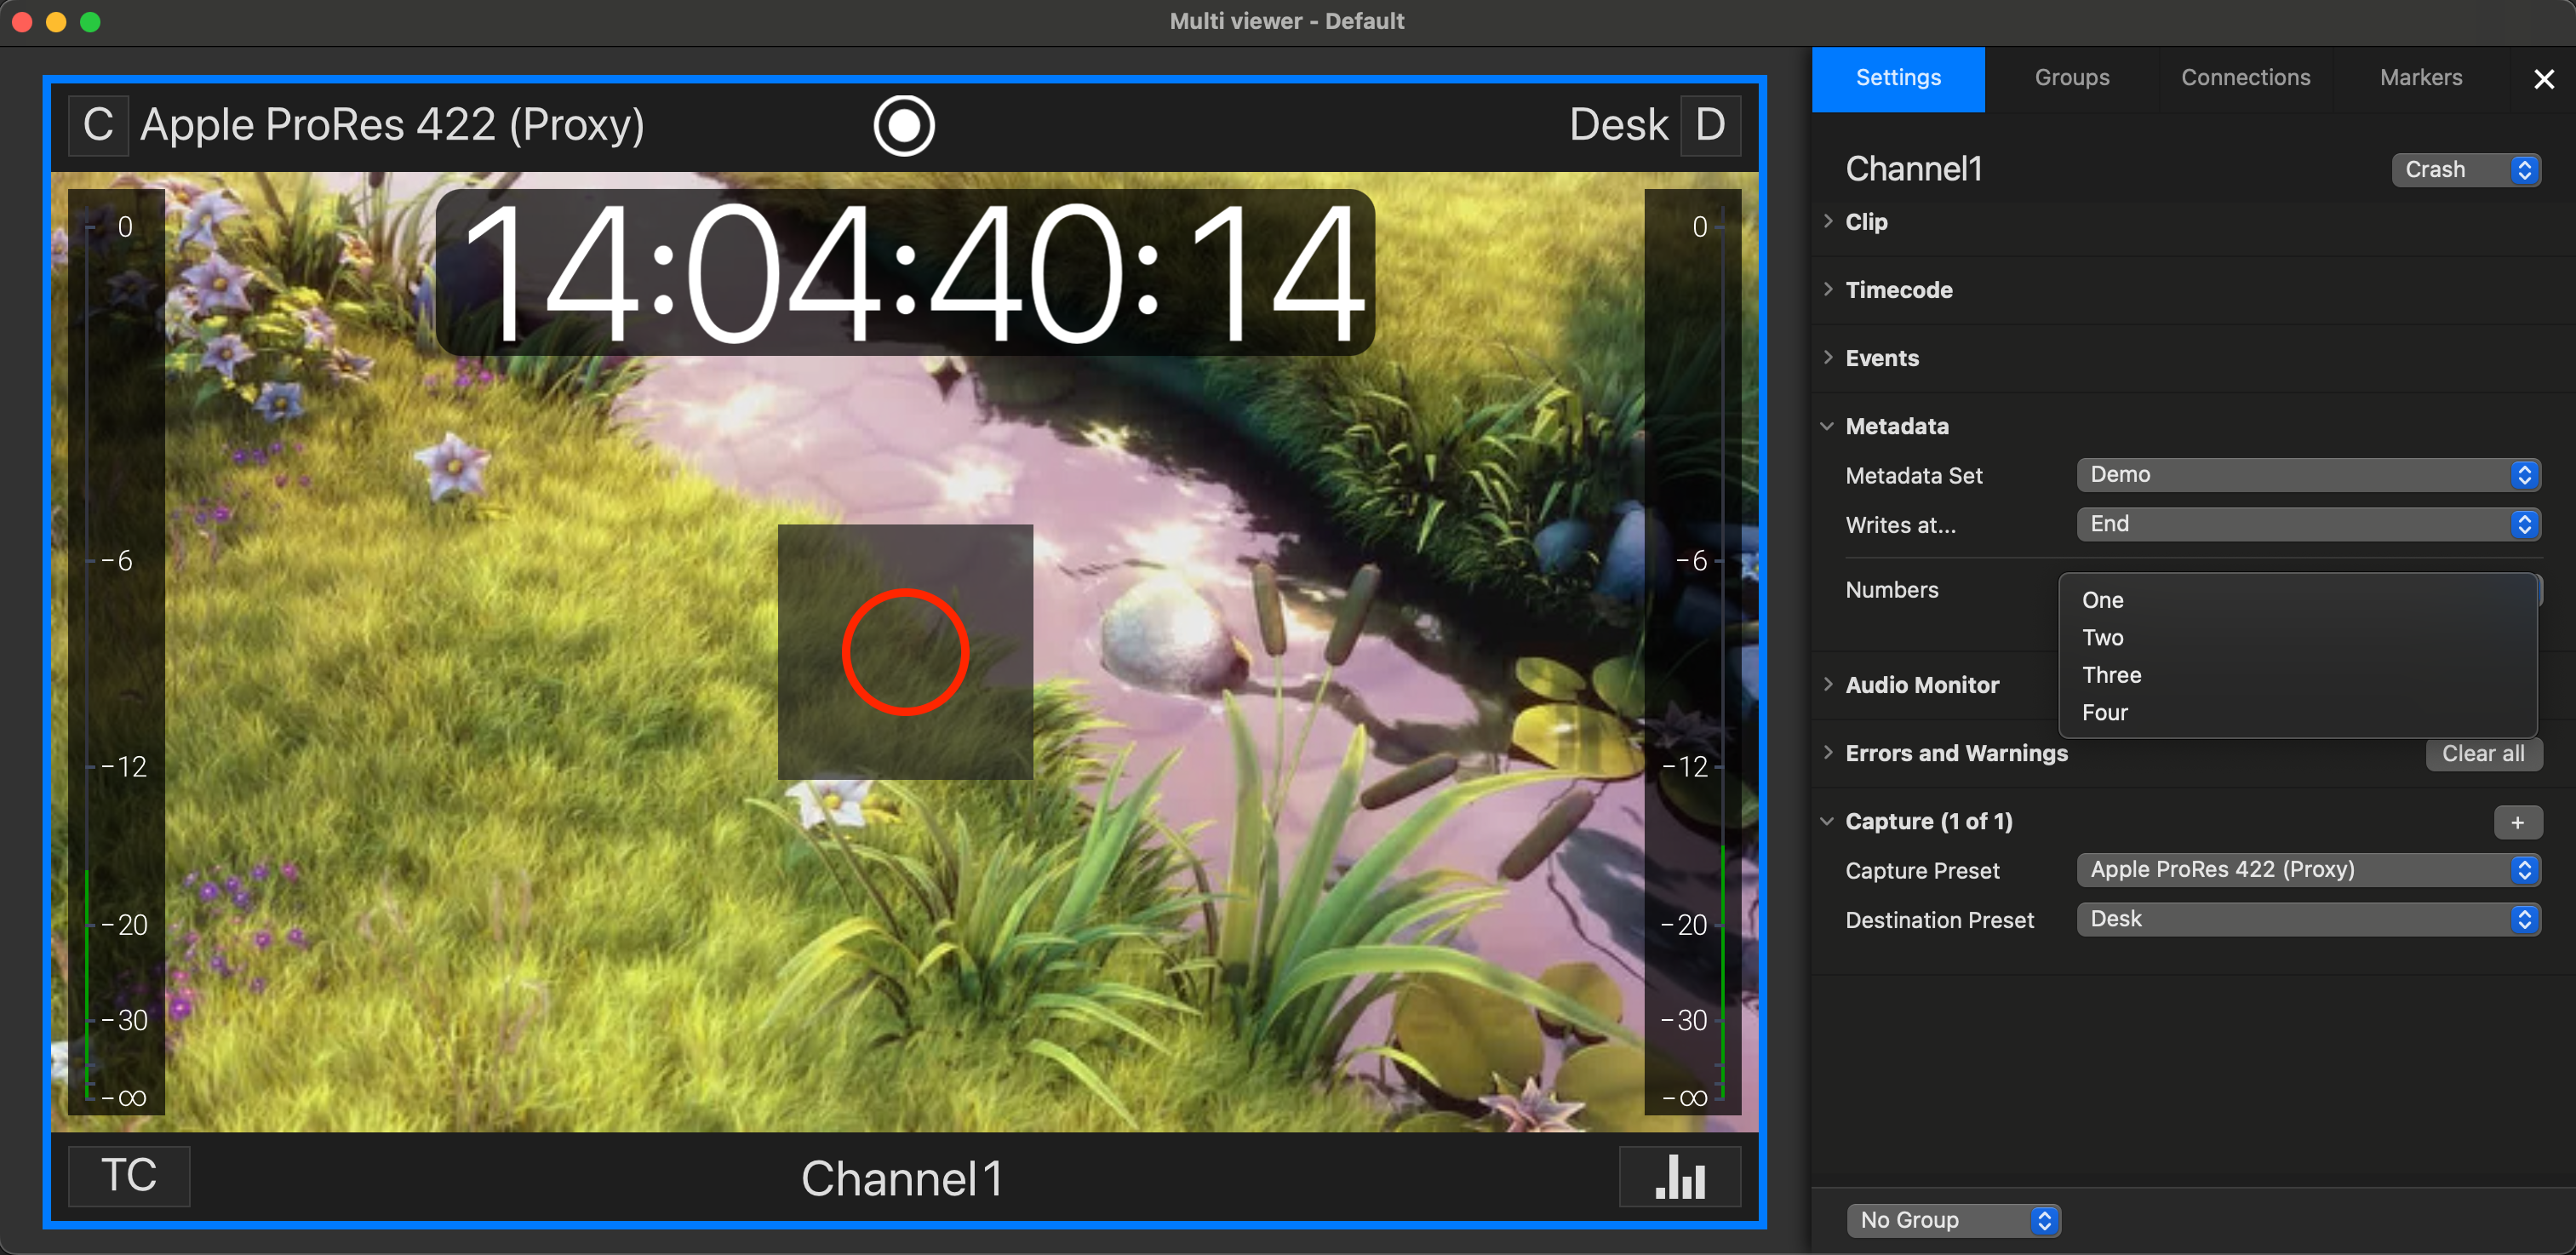Choose One from the Numbers list
2576x1255 pixels.
[2298, 600]
